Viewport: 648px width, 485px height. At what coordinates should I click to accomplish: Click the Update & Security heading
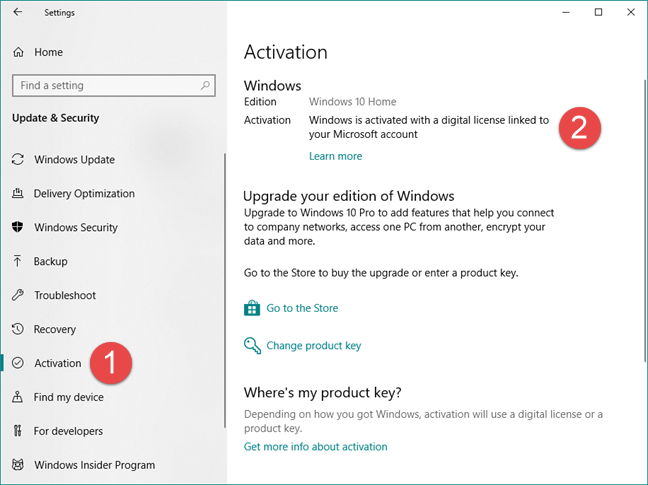click(x=56, y=118)
